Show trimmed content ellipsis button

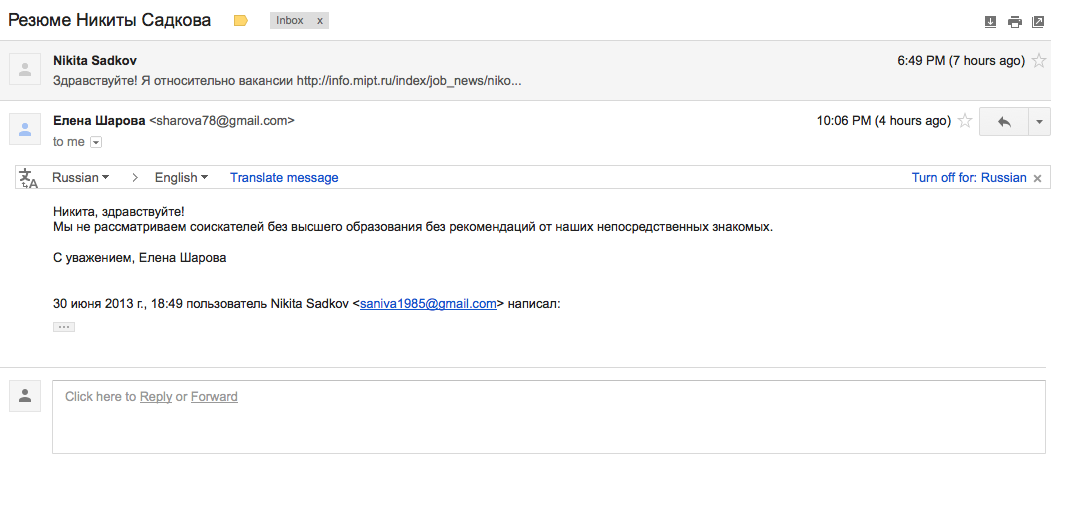[x=64, y=327]
